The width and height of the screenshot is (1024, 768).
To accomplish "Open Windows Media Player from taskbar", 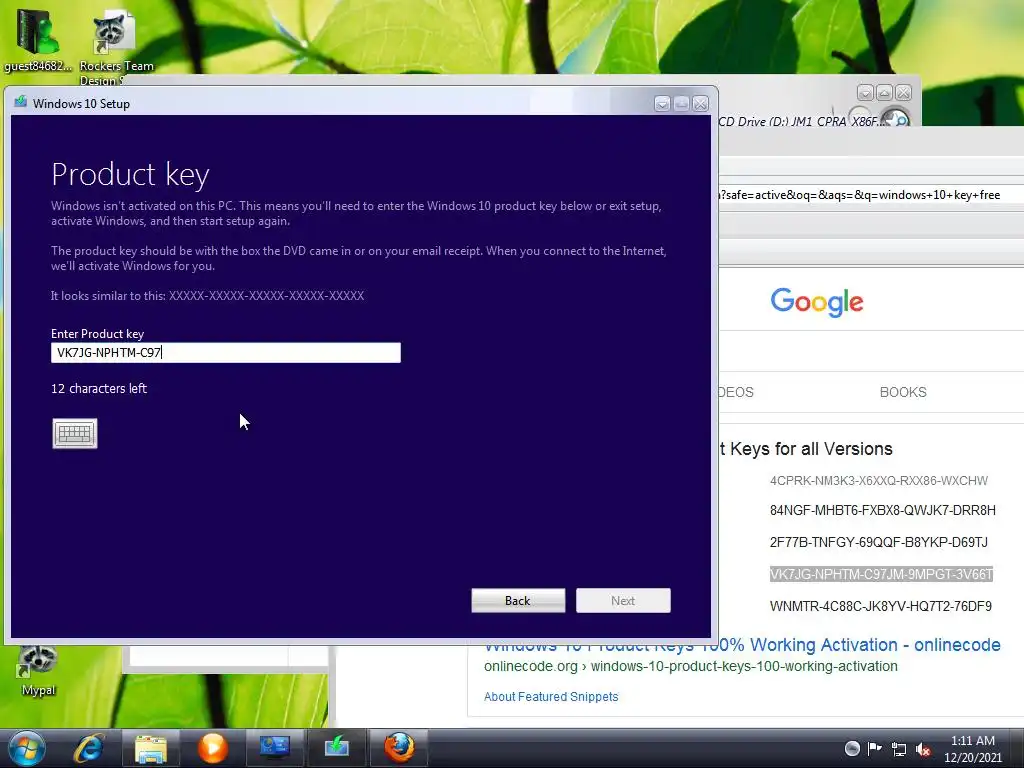I will pos(213,748).
